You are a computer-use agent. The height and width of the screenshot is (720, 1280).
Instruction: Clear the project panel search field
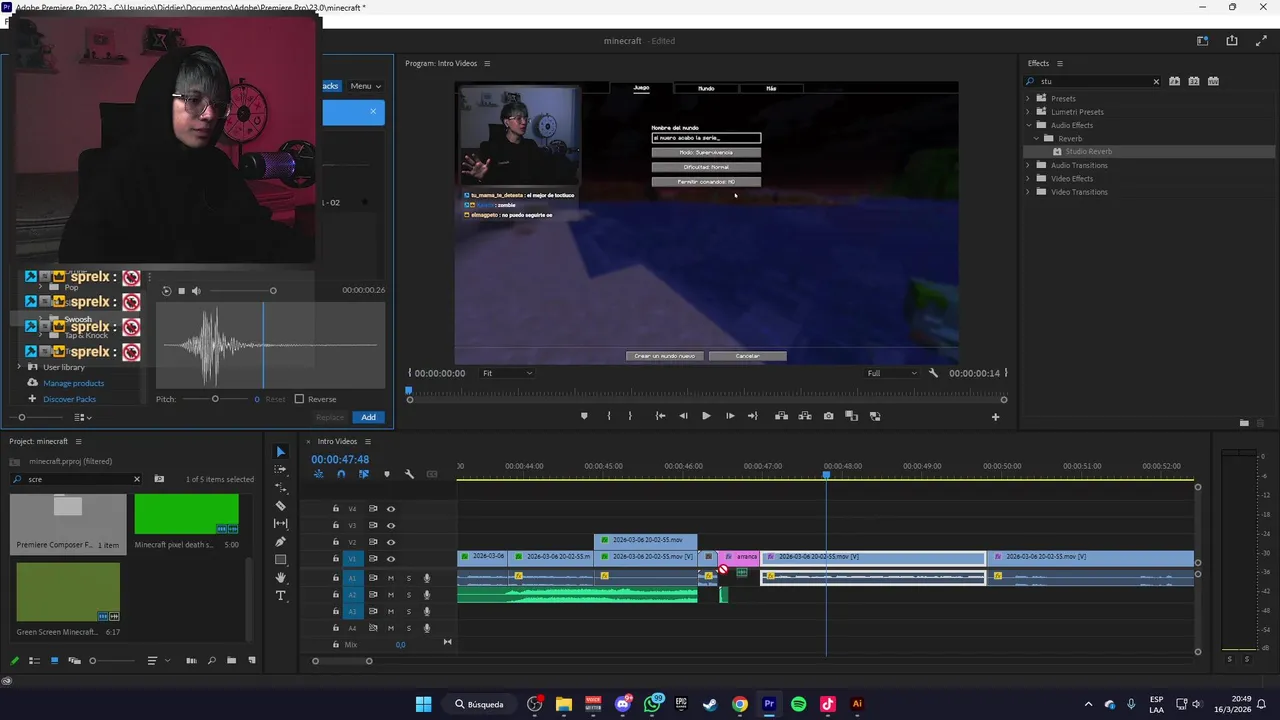tap(137, 479)
